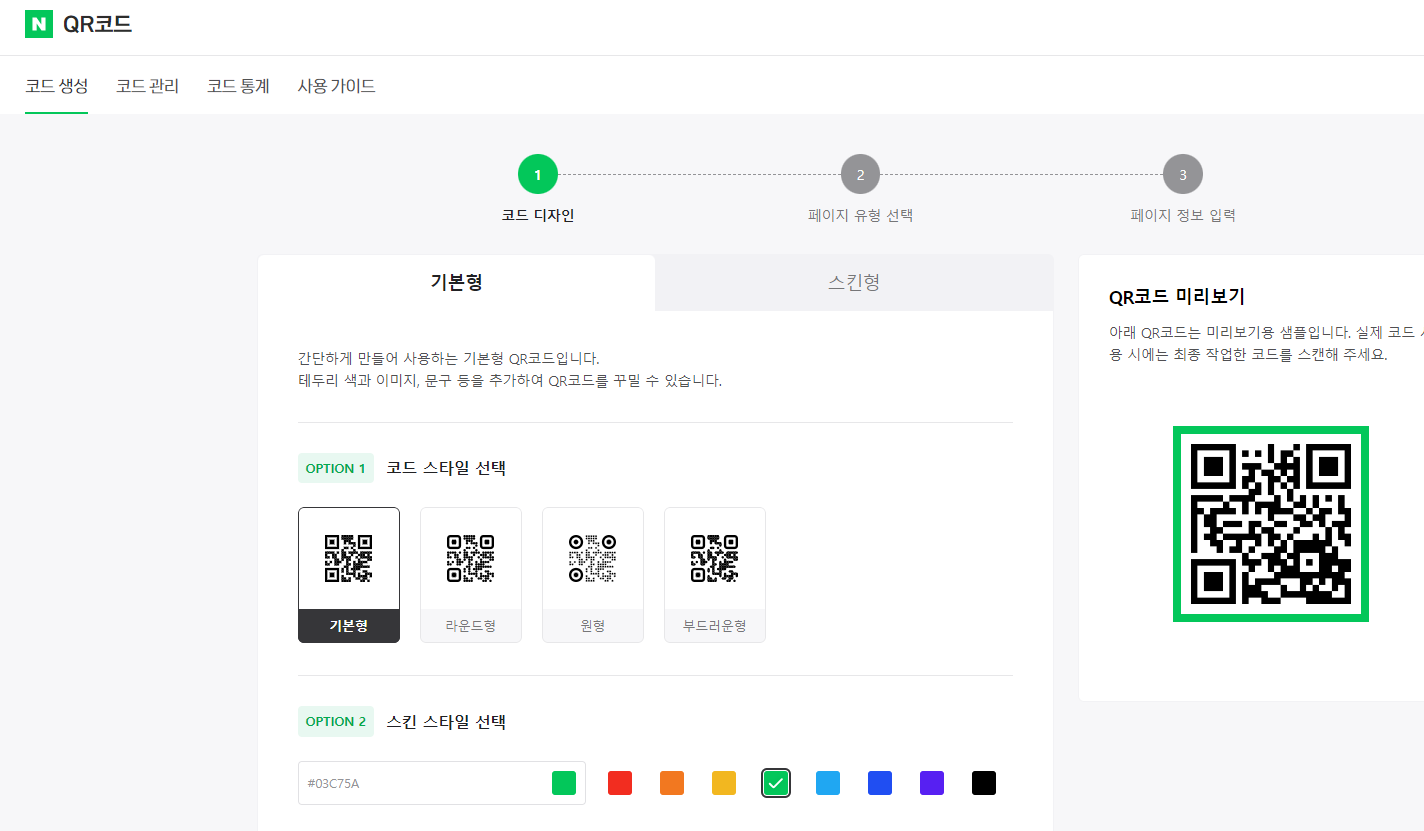
Task: Select the red skin color swatch
Action: [619, 783]
